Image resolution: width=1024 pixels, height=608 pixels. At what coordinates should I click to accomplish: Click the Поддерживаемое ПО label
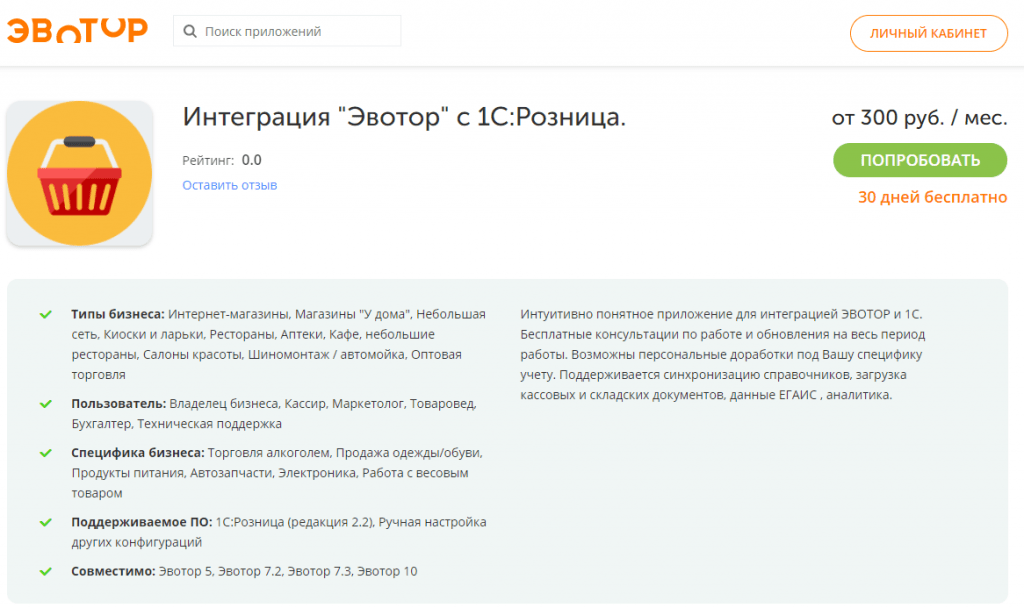coord(142,522)
